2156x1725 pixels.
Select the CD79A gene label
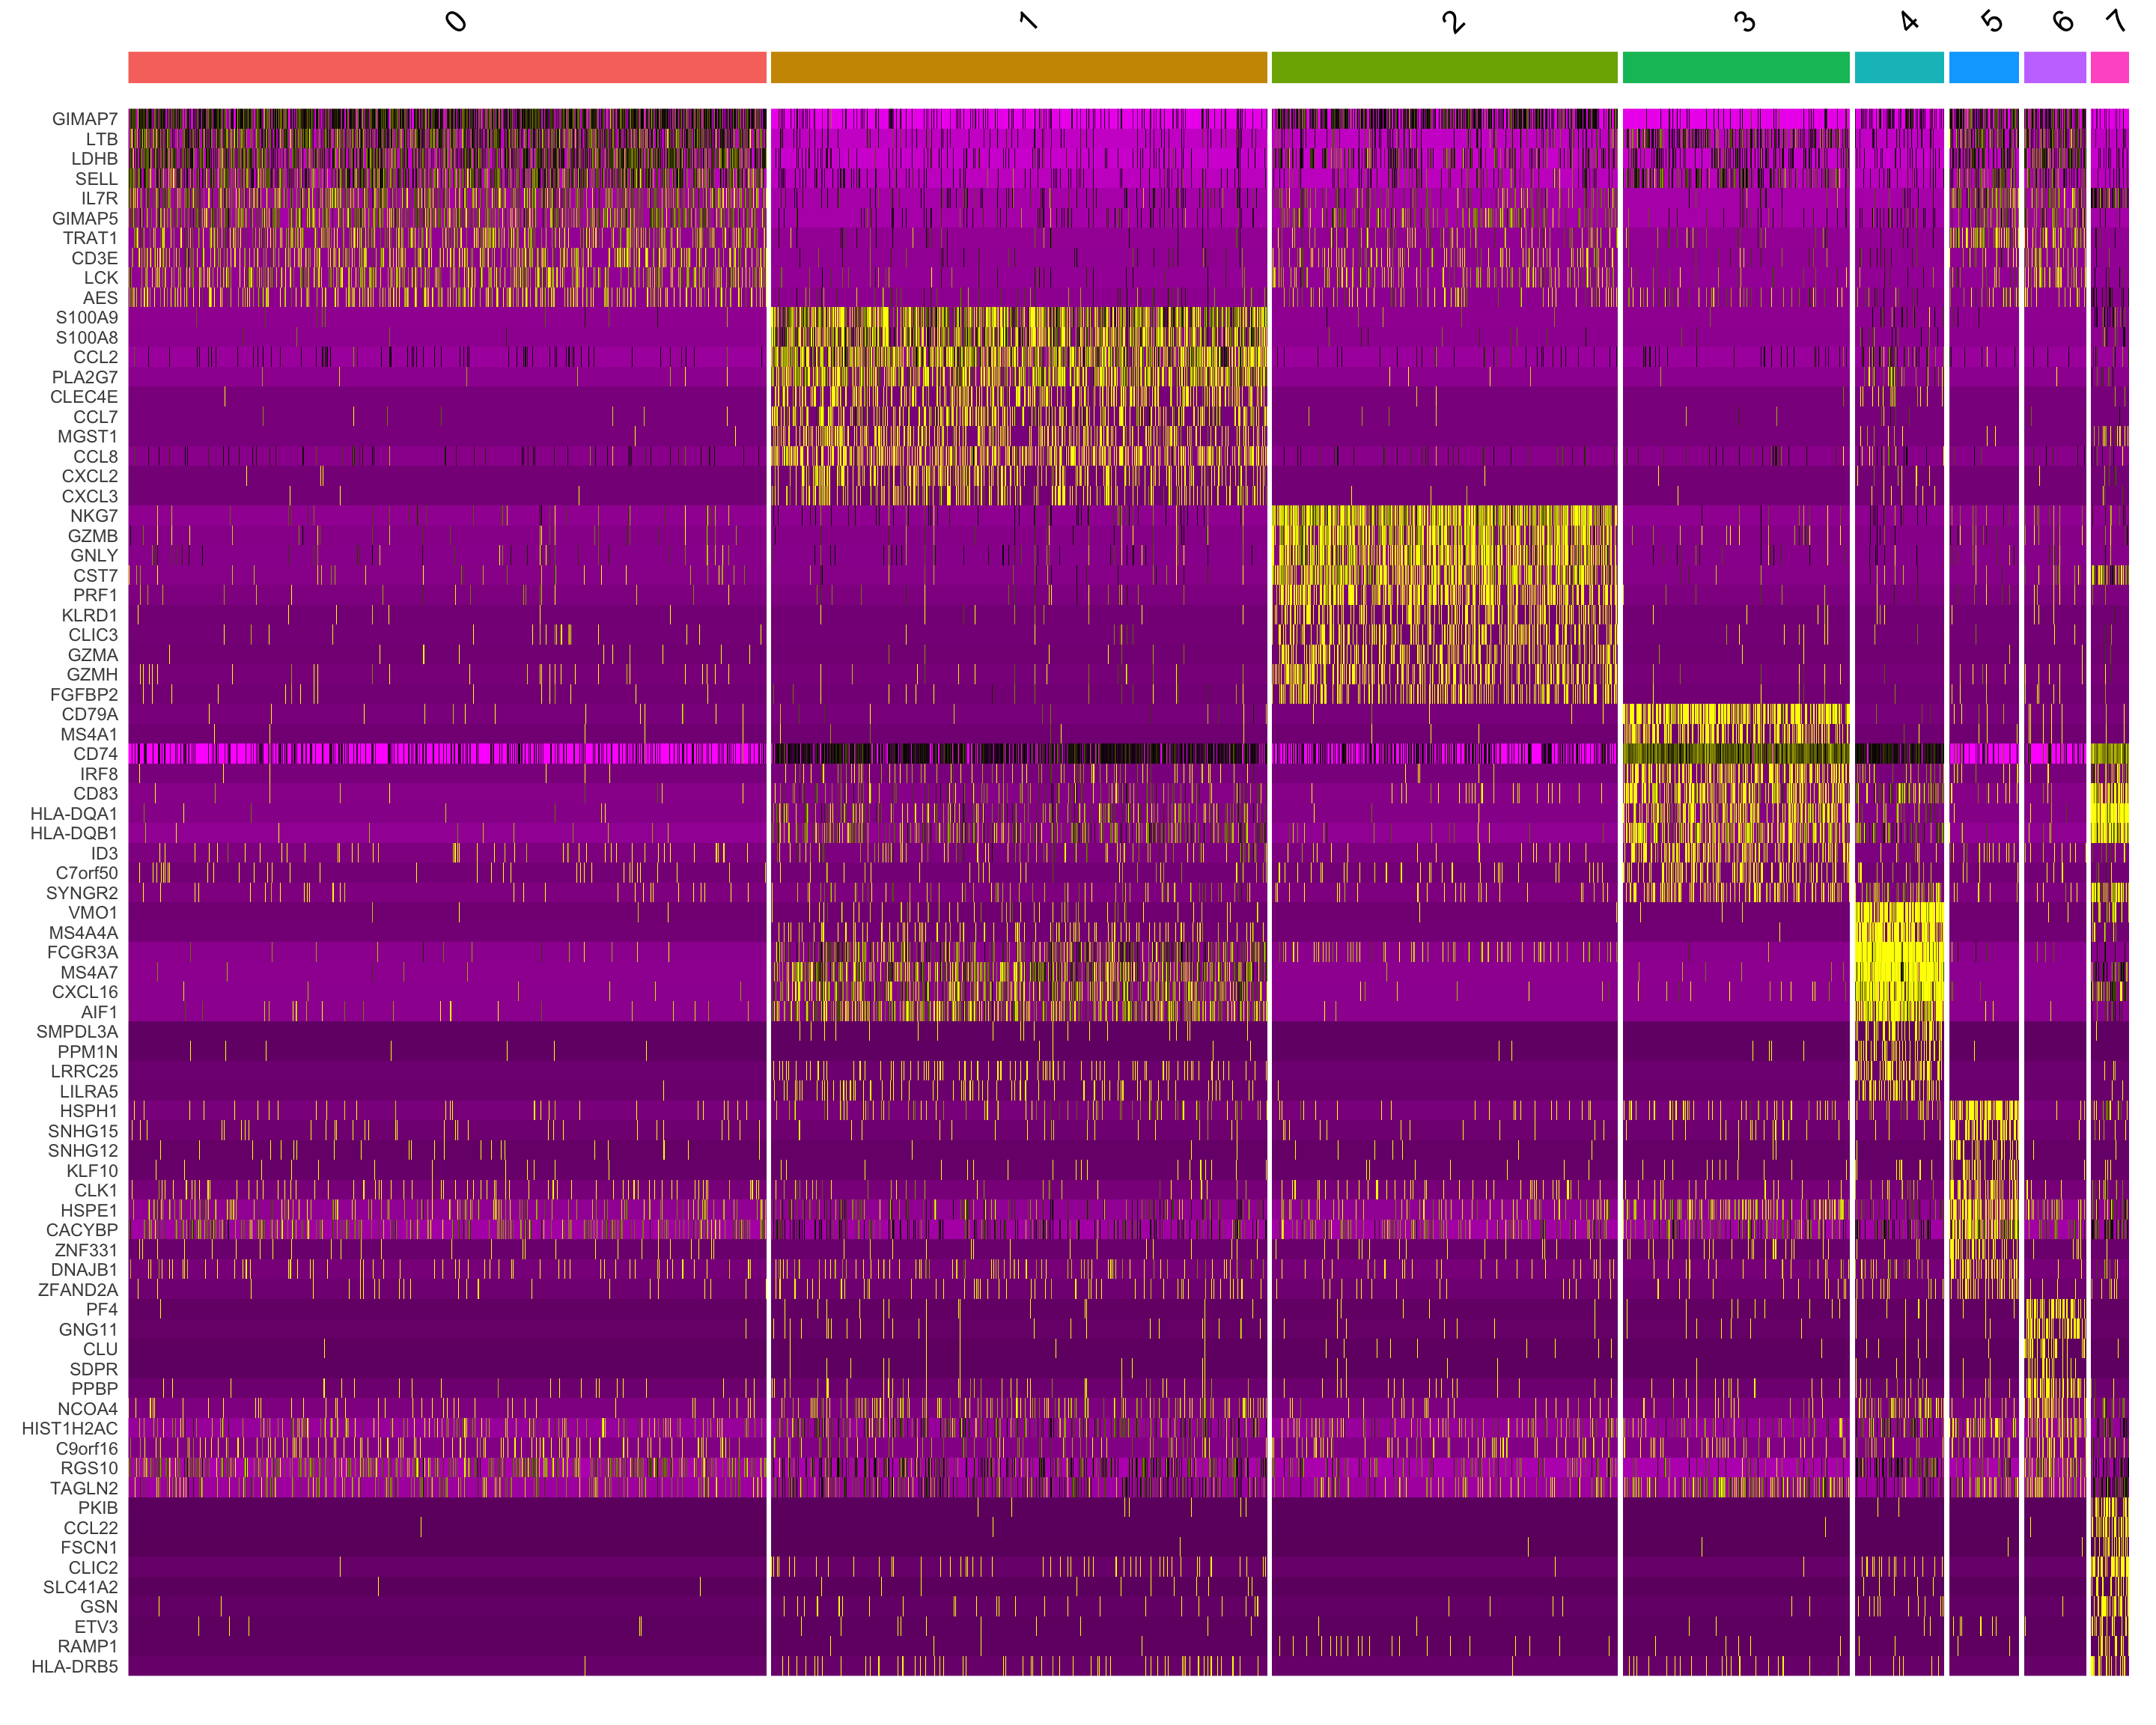[90, 714]
